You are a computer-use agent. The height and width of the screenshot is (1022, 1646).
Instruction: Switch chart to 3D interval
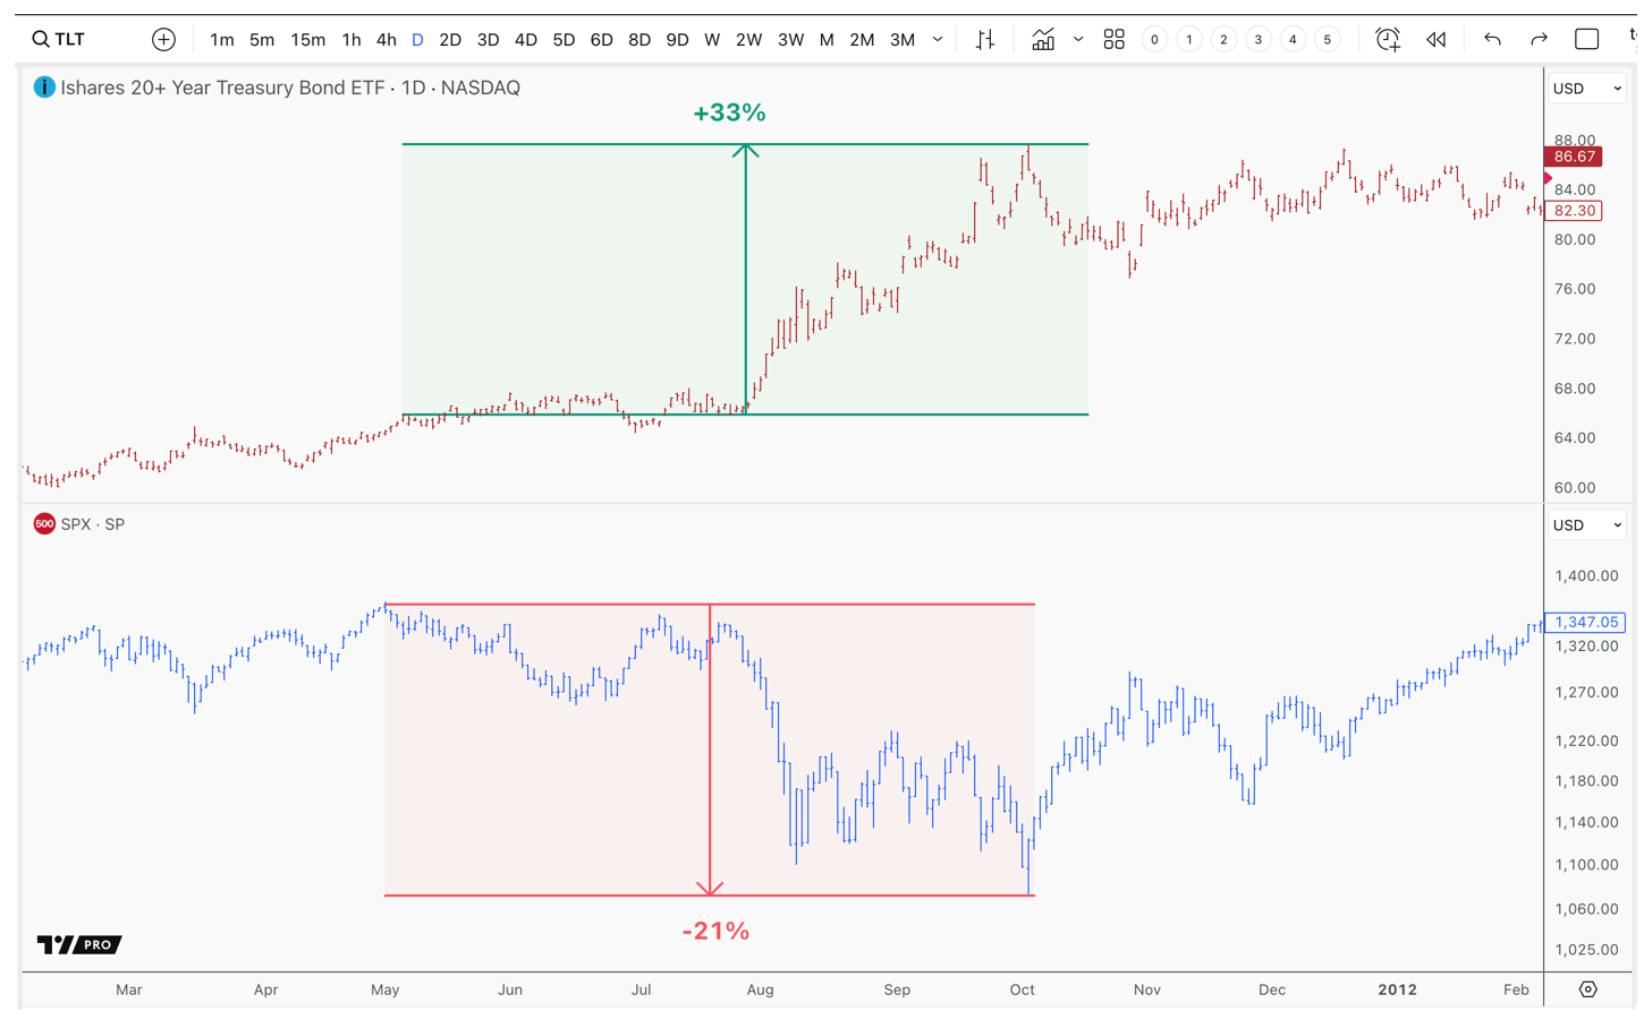point(488,39)
